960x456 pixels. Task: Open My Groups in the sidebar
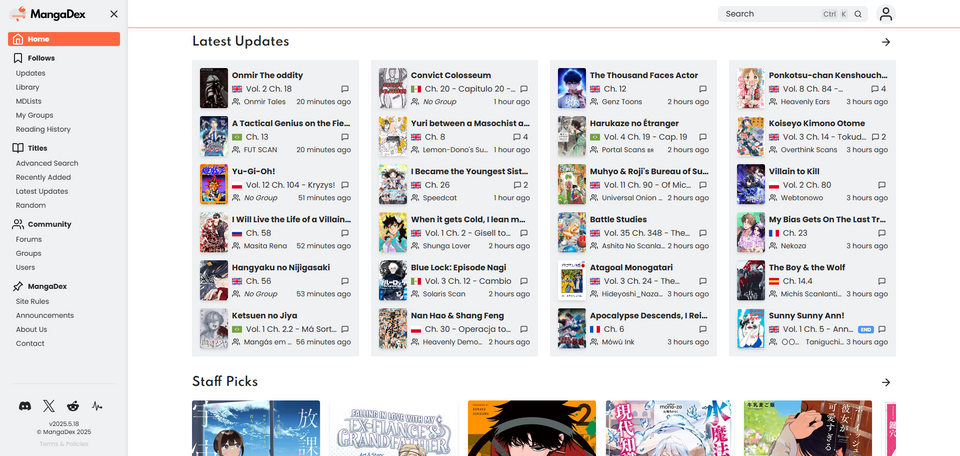click(x=34, y=116)
